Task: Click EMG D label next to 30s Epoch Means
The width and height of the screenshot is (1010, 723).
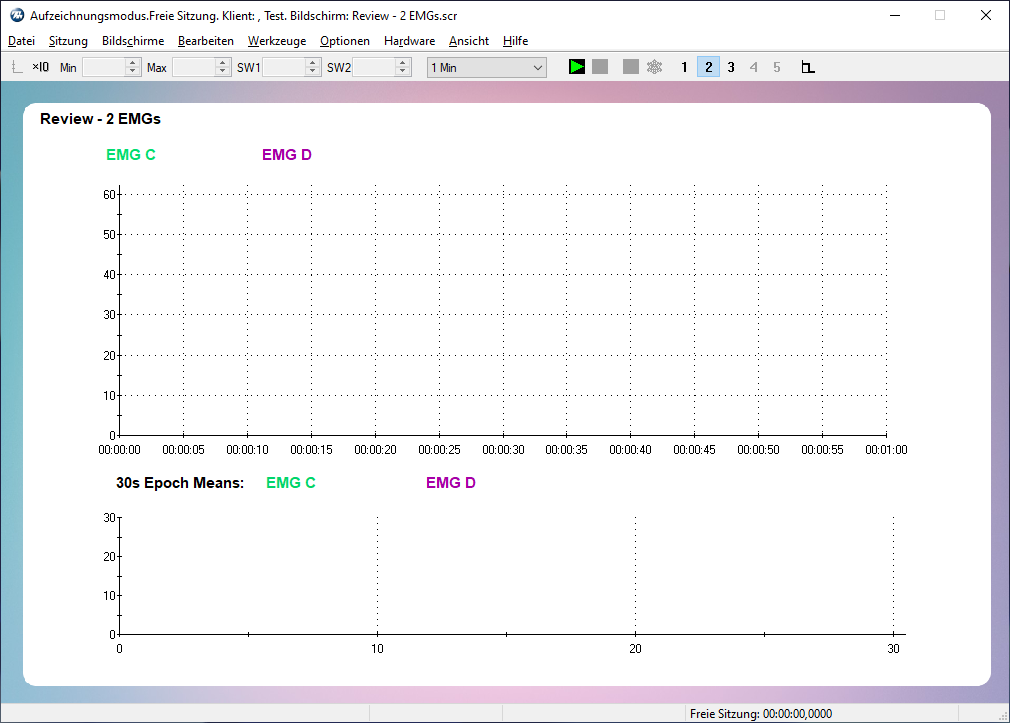Action: point(451,483)
